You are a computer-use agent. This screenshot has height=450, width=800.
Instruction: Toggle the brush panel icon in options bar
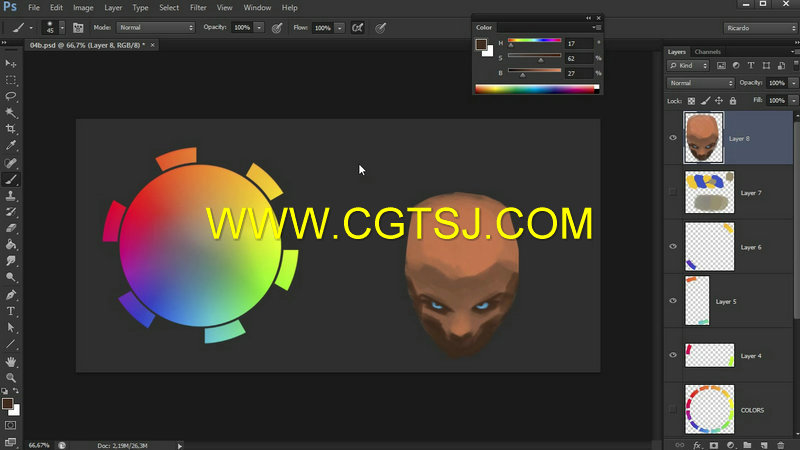point(78,28)
